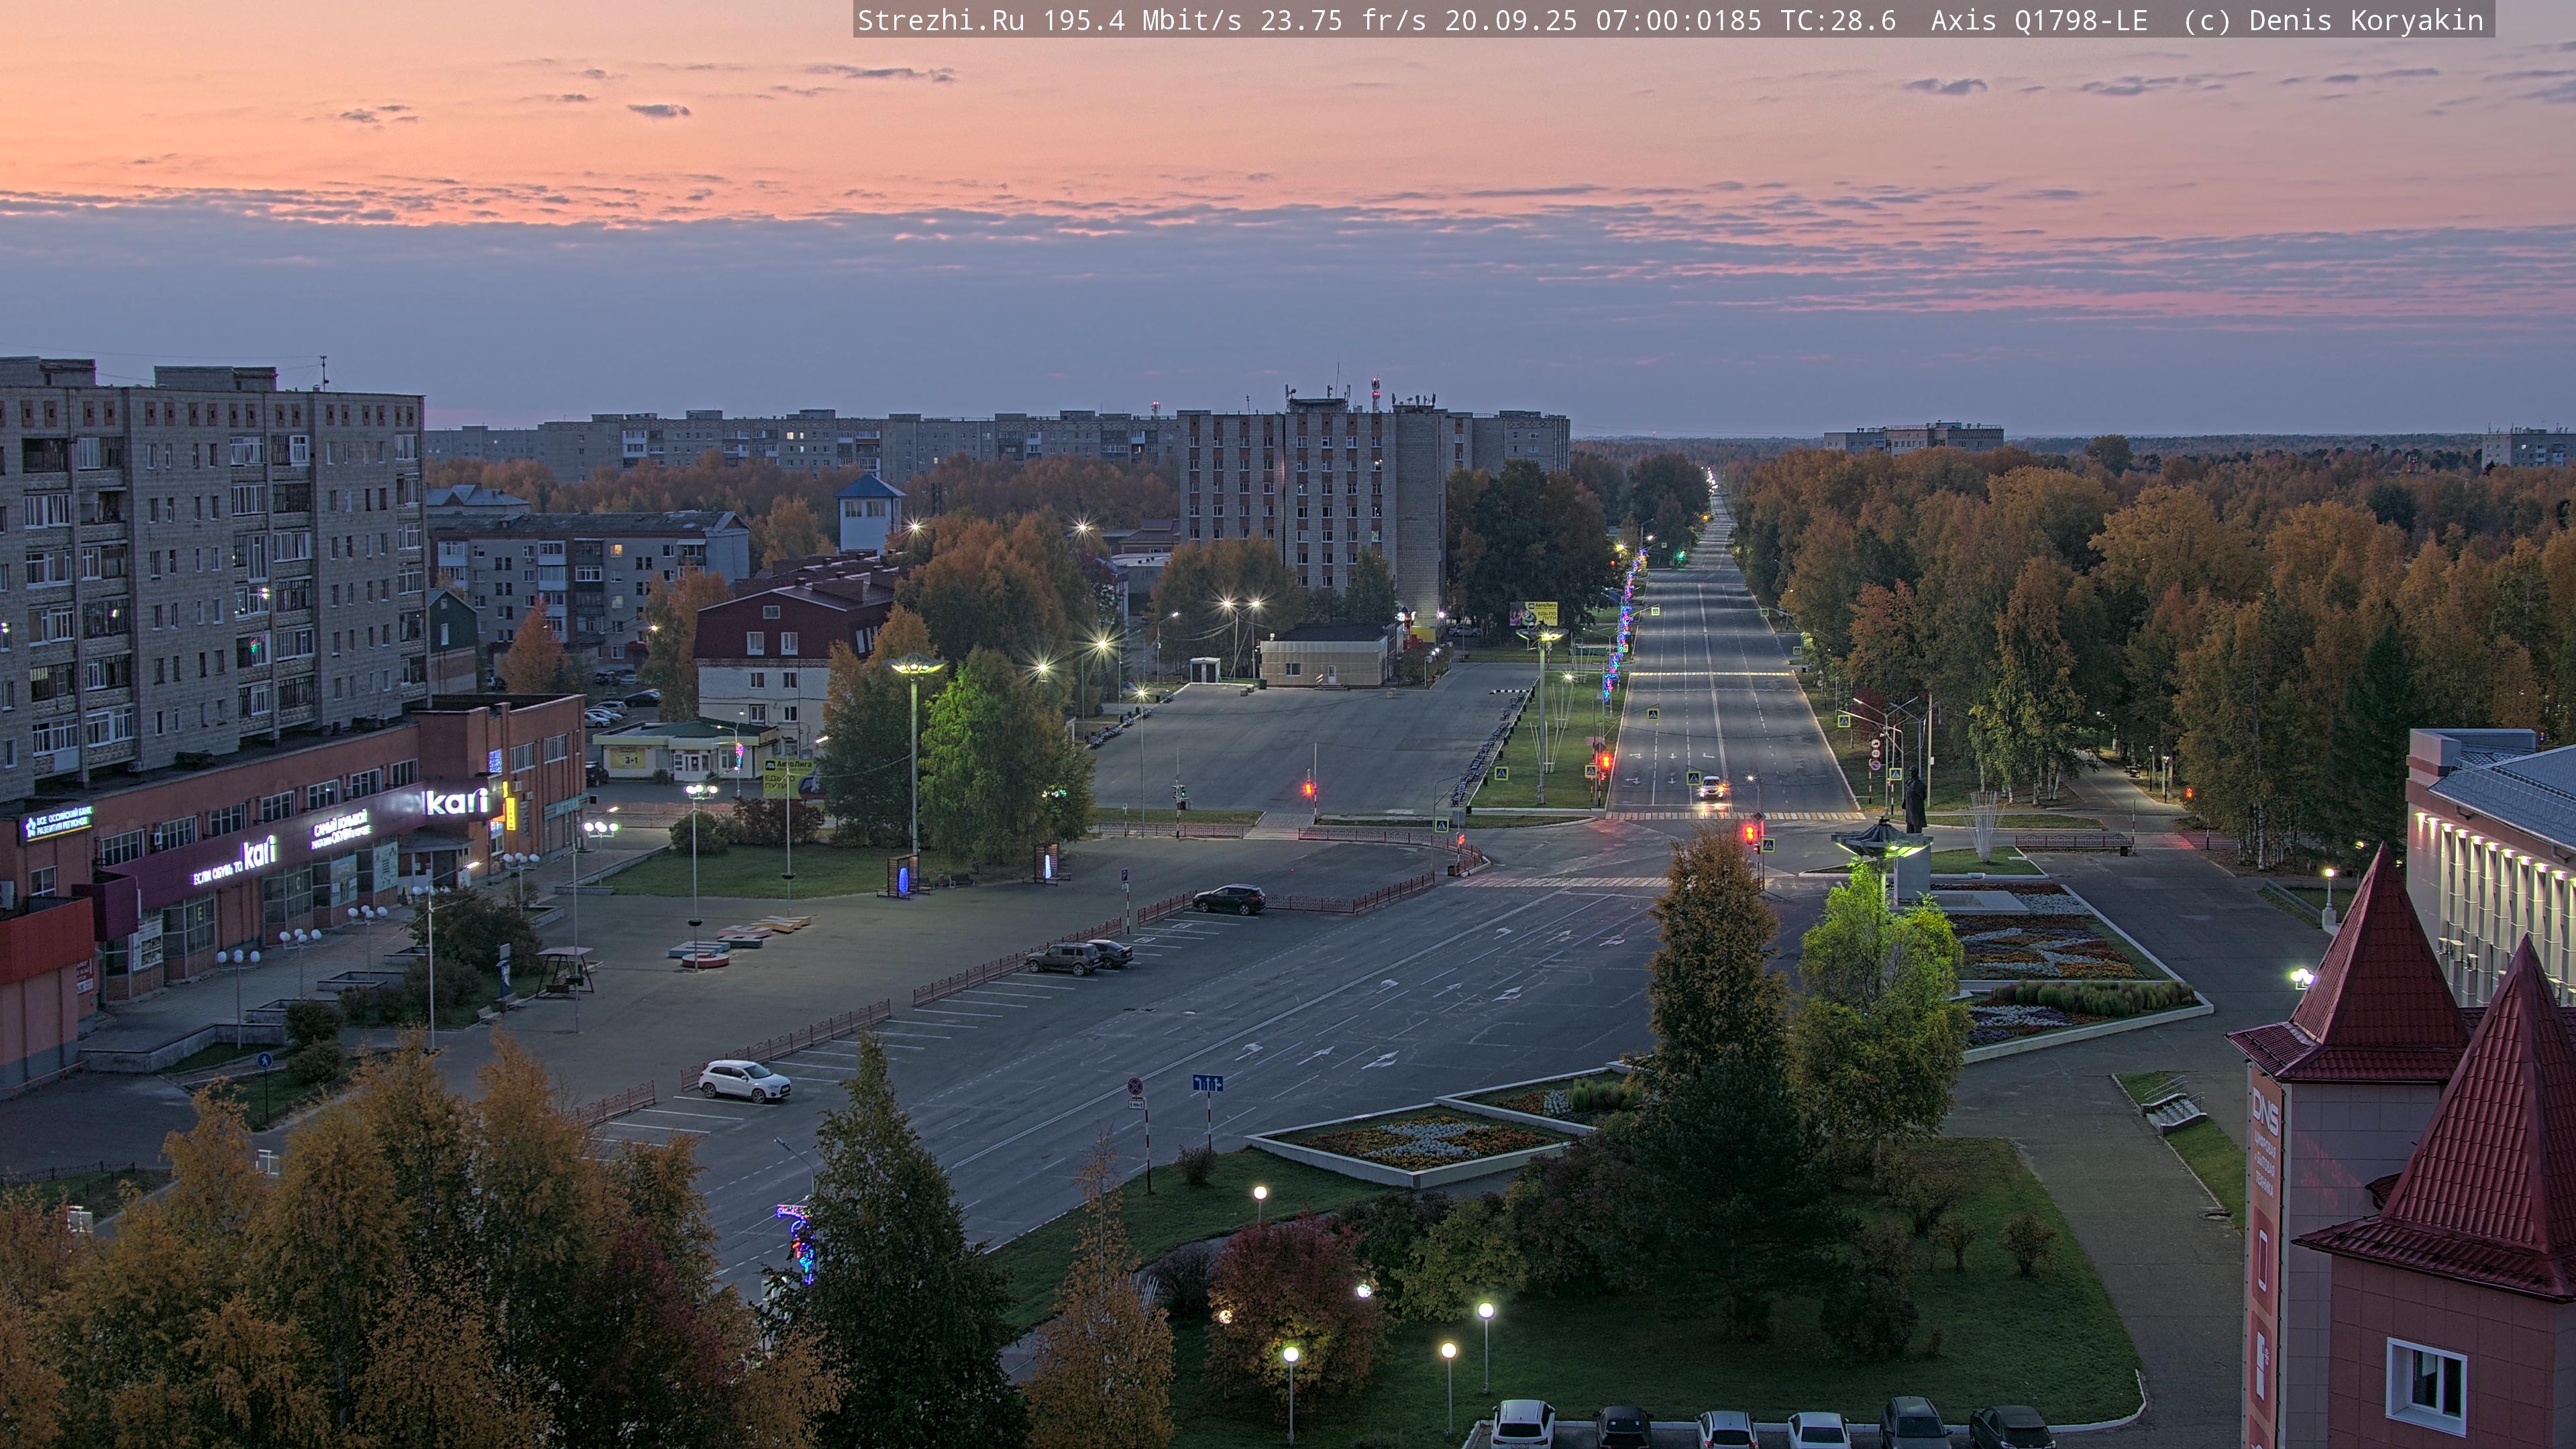Click the approaching car with headlights on
This screenshot has width=2576, height=1449.
1711,788
